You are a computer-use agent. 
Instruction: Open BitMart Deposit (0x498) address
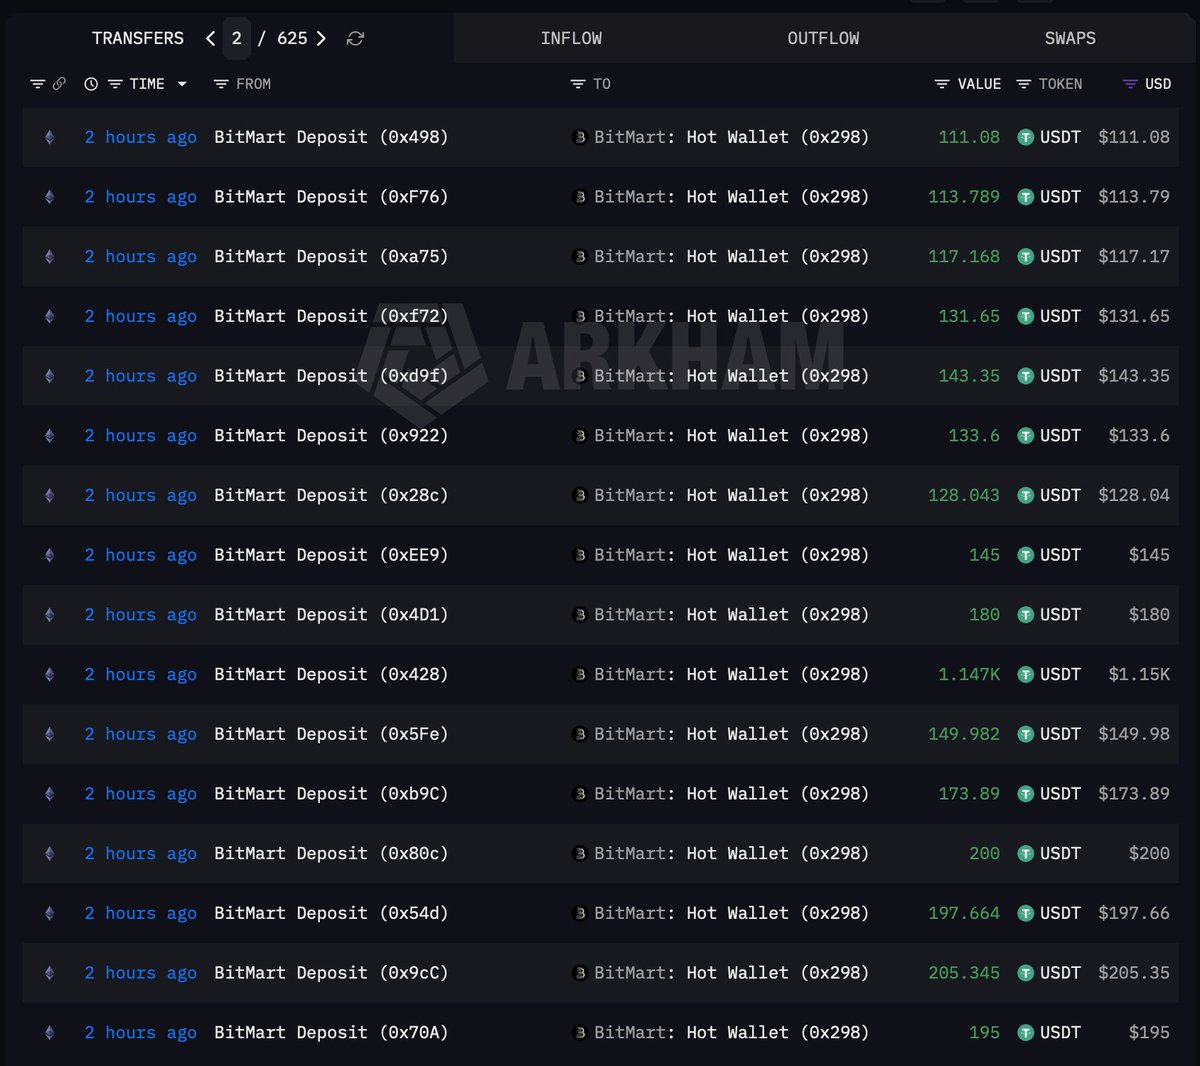pos(331,137)
